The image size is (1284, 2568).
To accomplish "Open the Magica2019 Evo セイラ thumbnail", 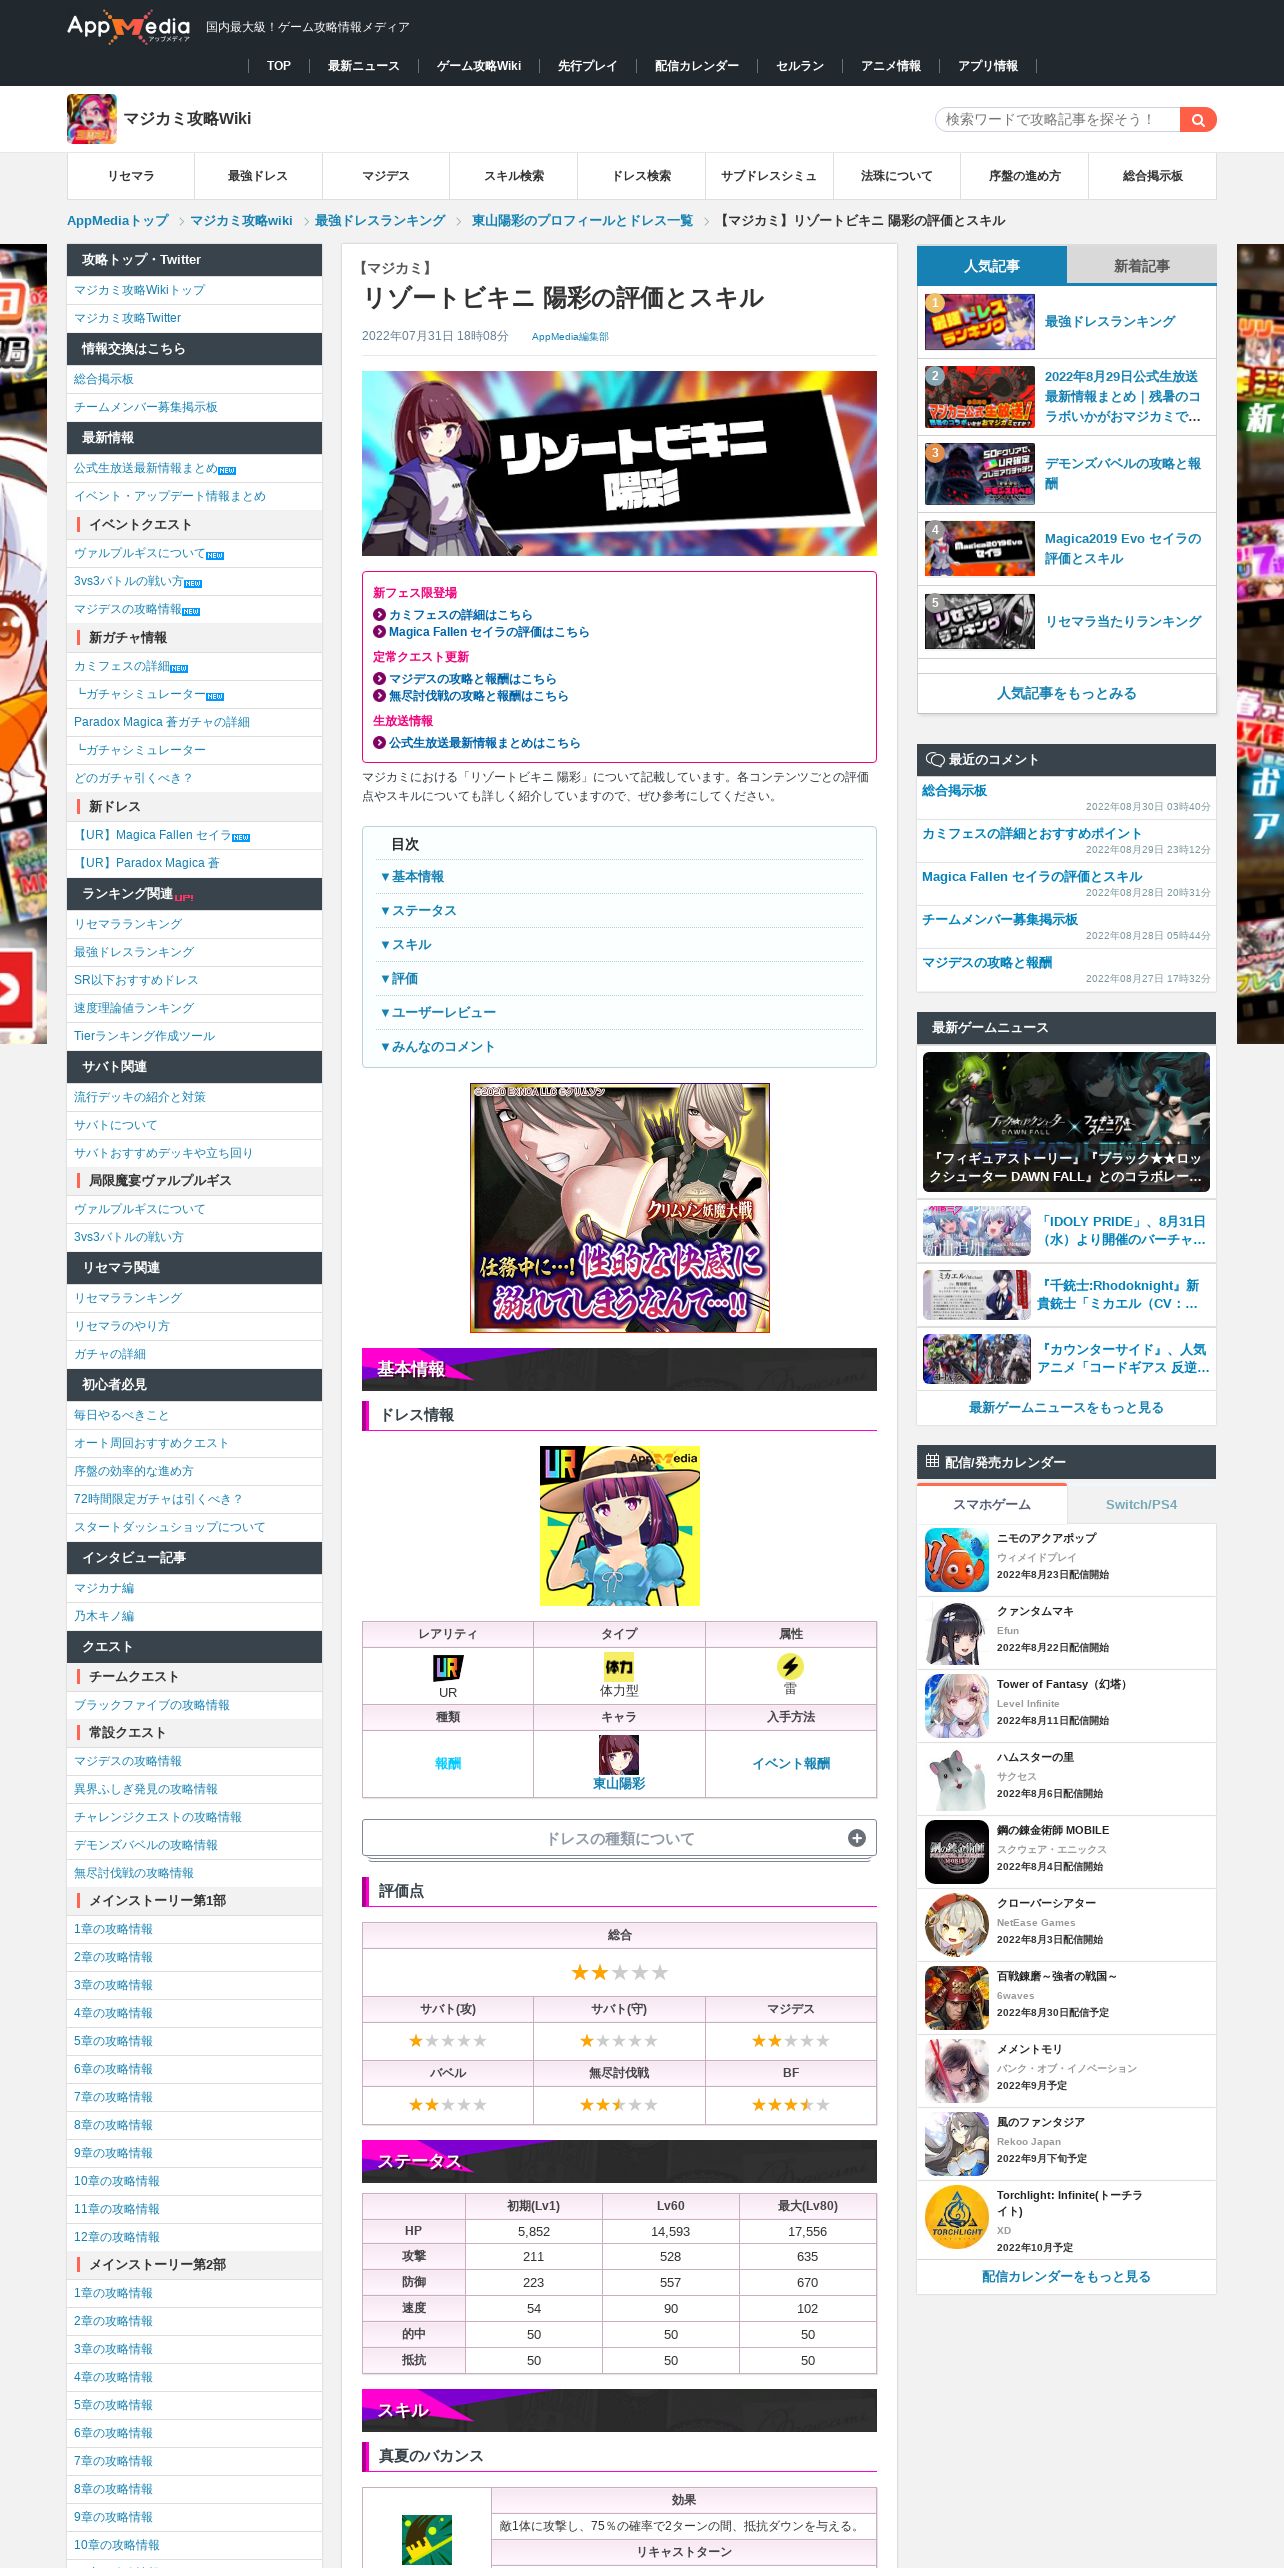I will pyautogui.click(x=980, y=548).
